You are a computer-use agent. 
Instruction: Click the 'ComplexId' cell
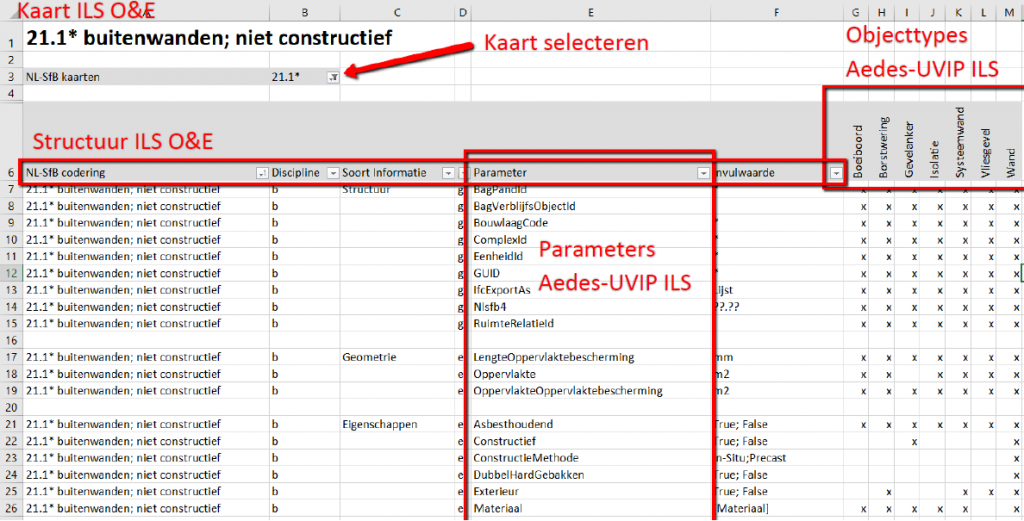click(590, 240)
